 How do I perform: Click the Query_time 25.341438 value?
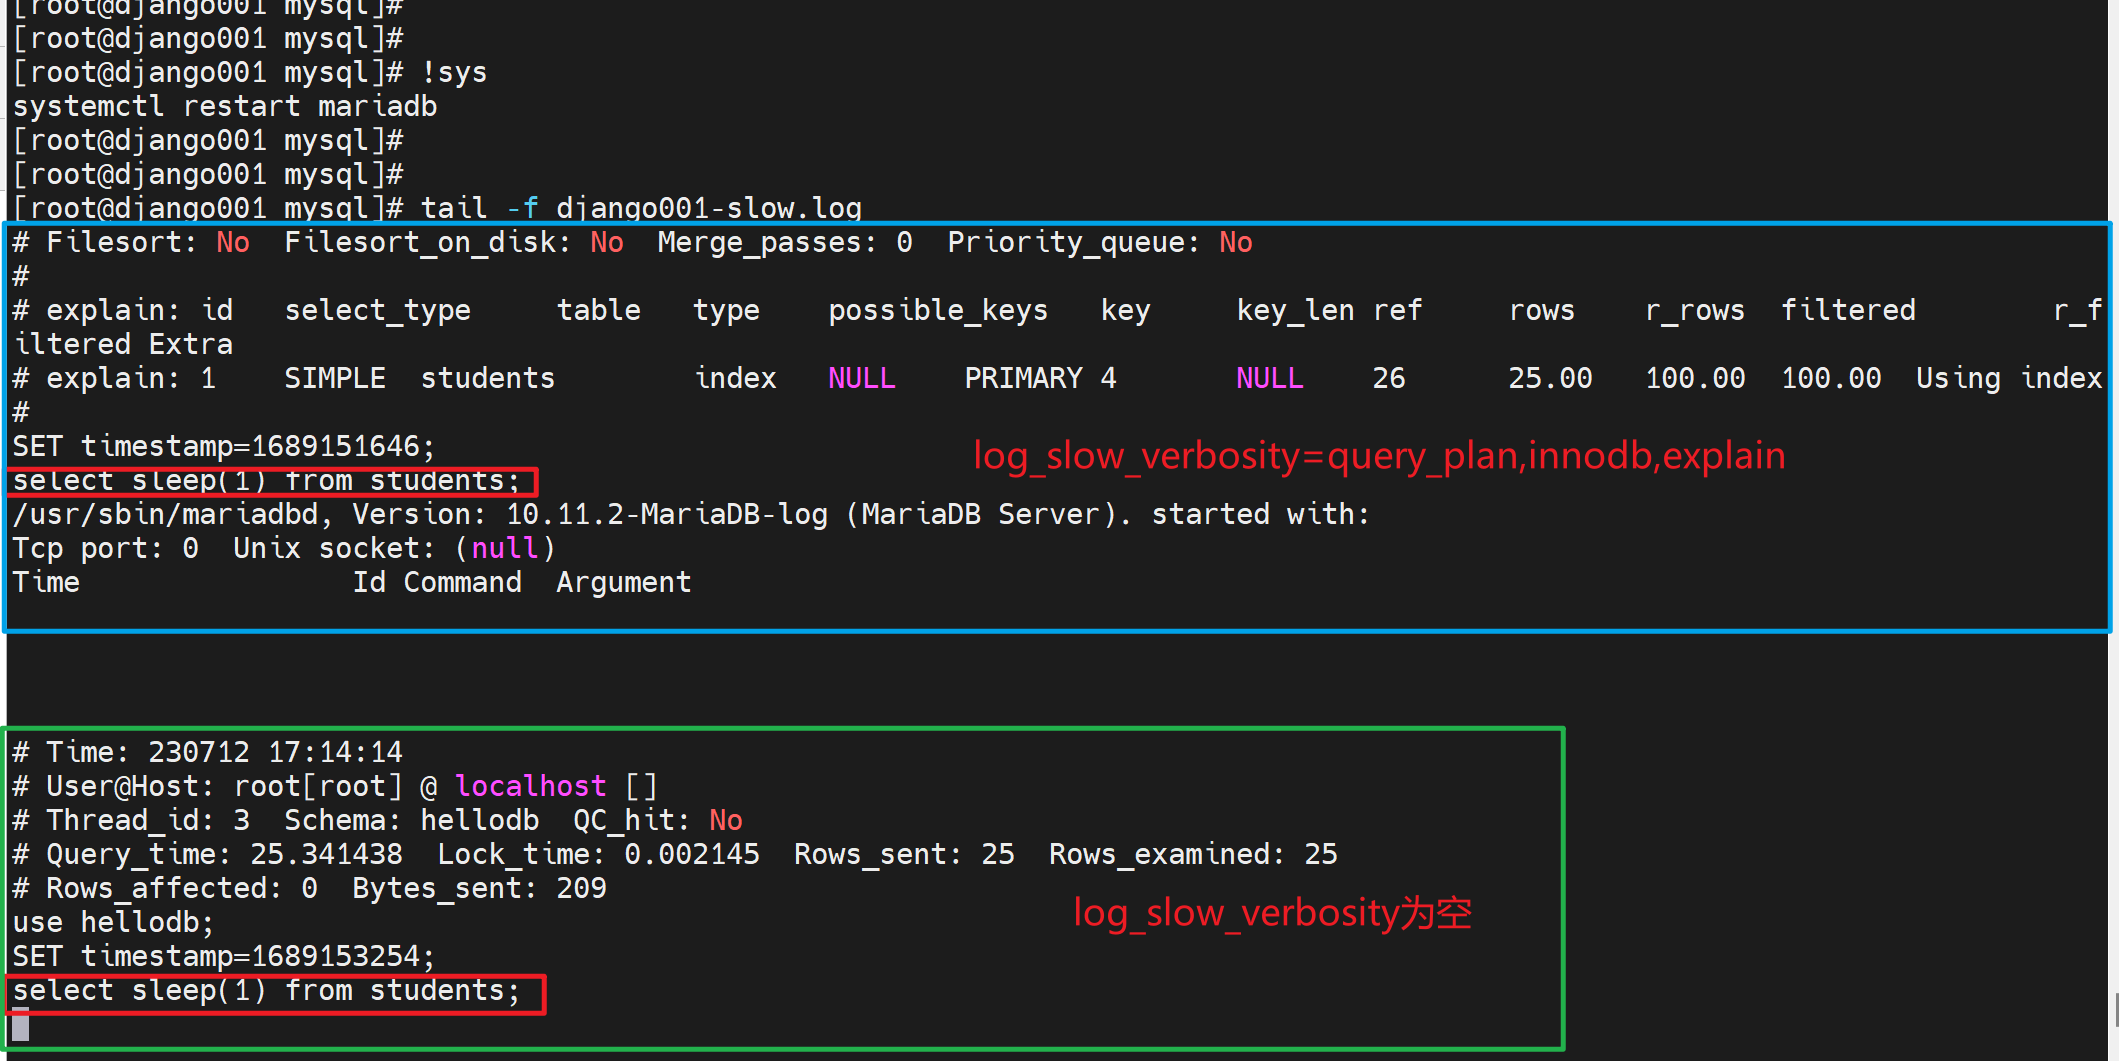(326, 854)
